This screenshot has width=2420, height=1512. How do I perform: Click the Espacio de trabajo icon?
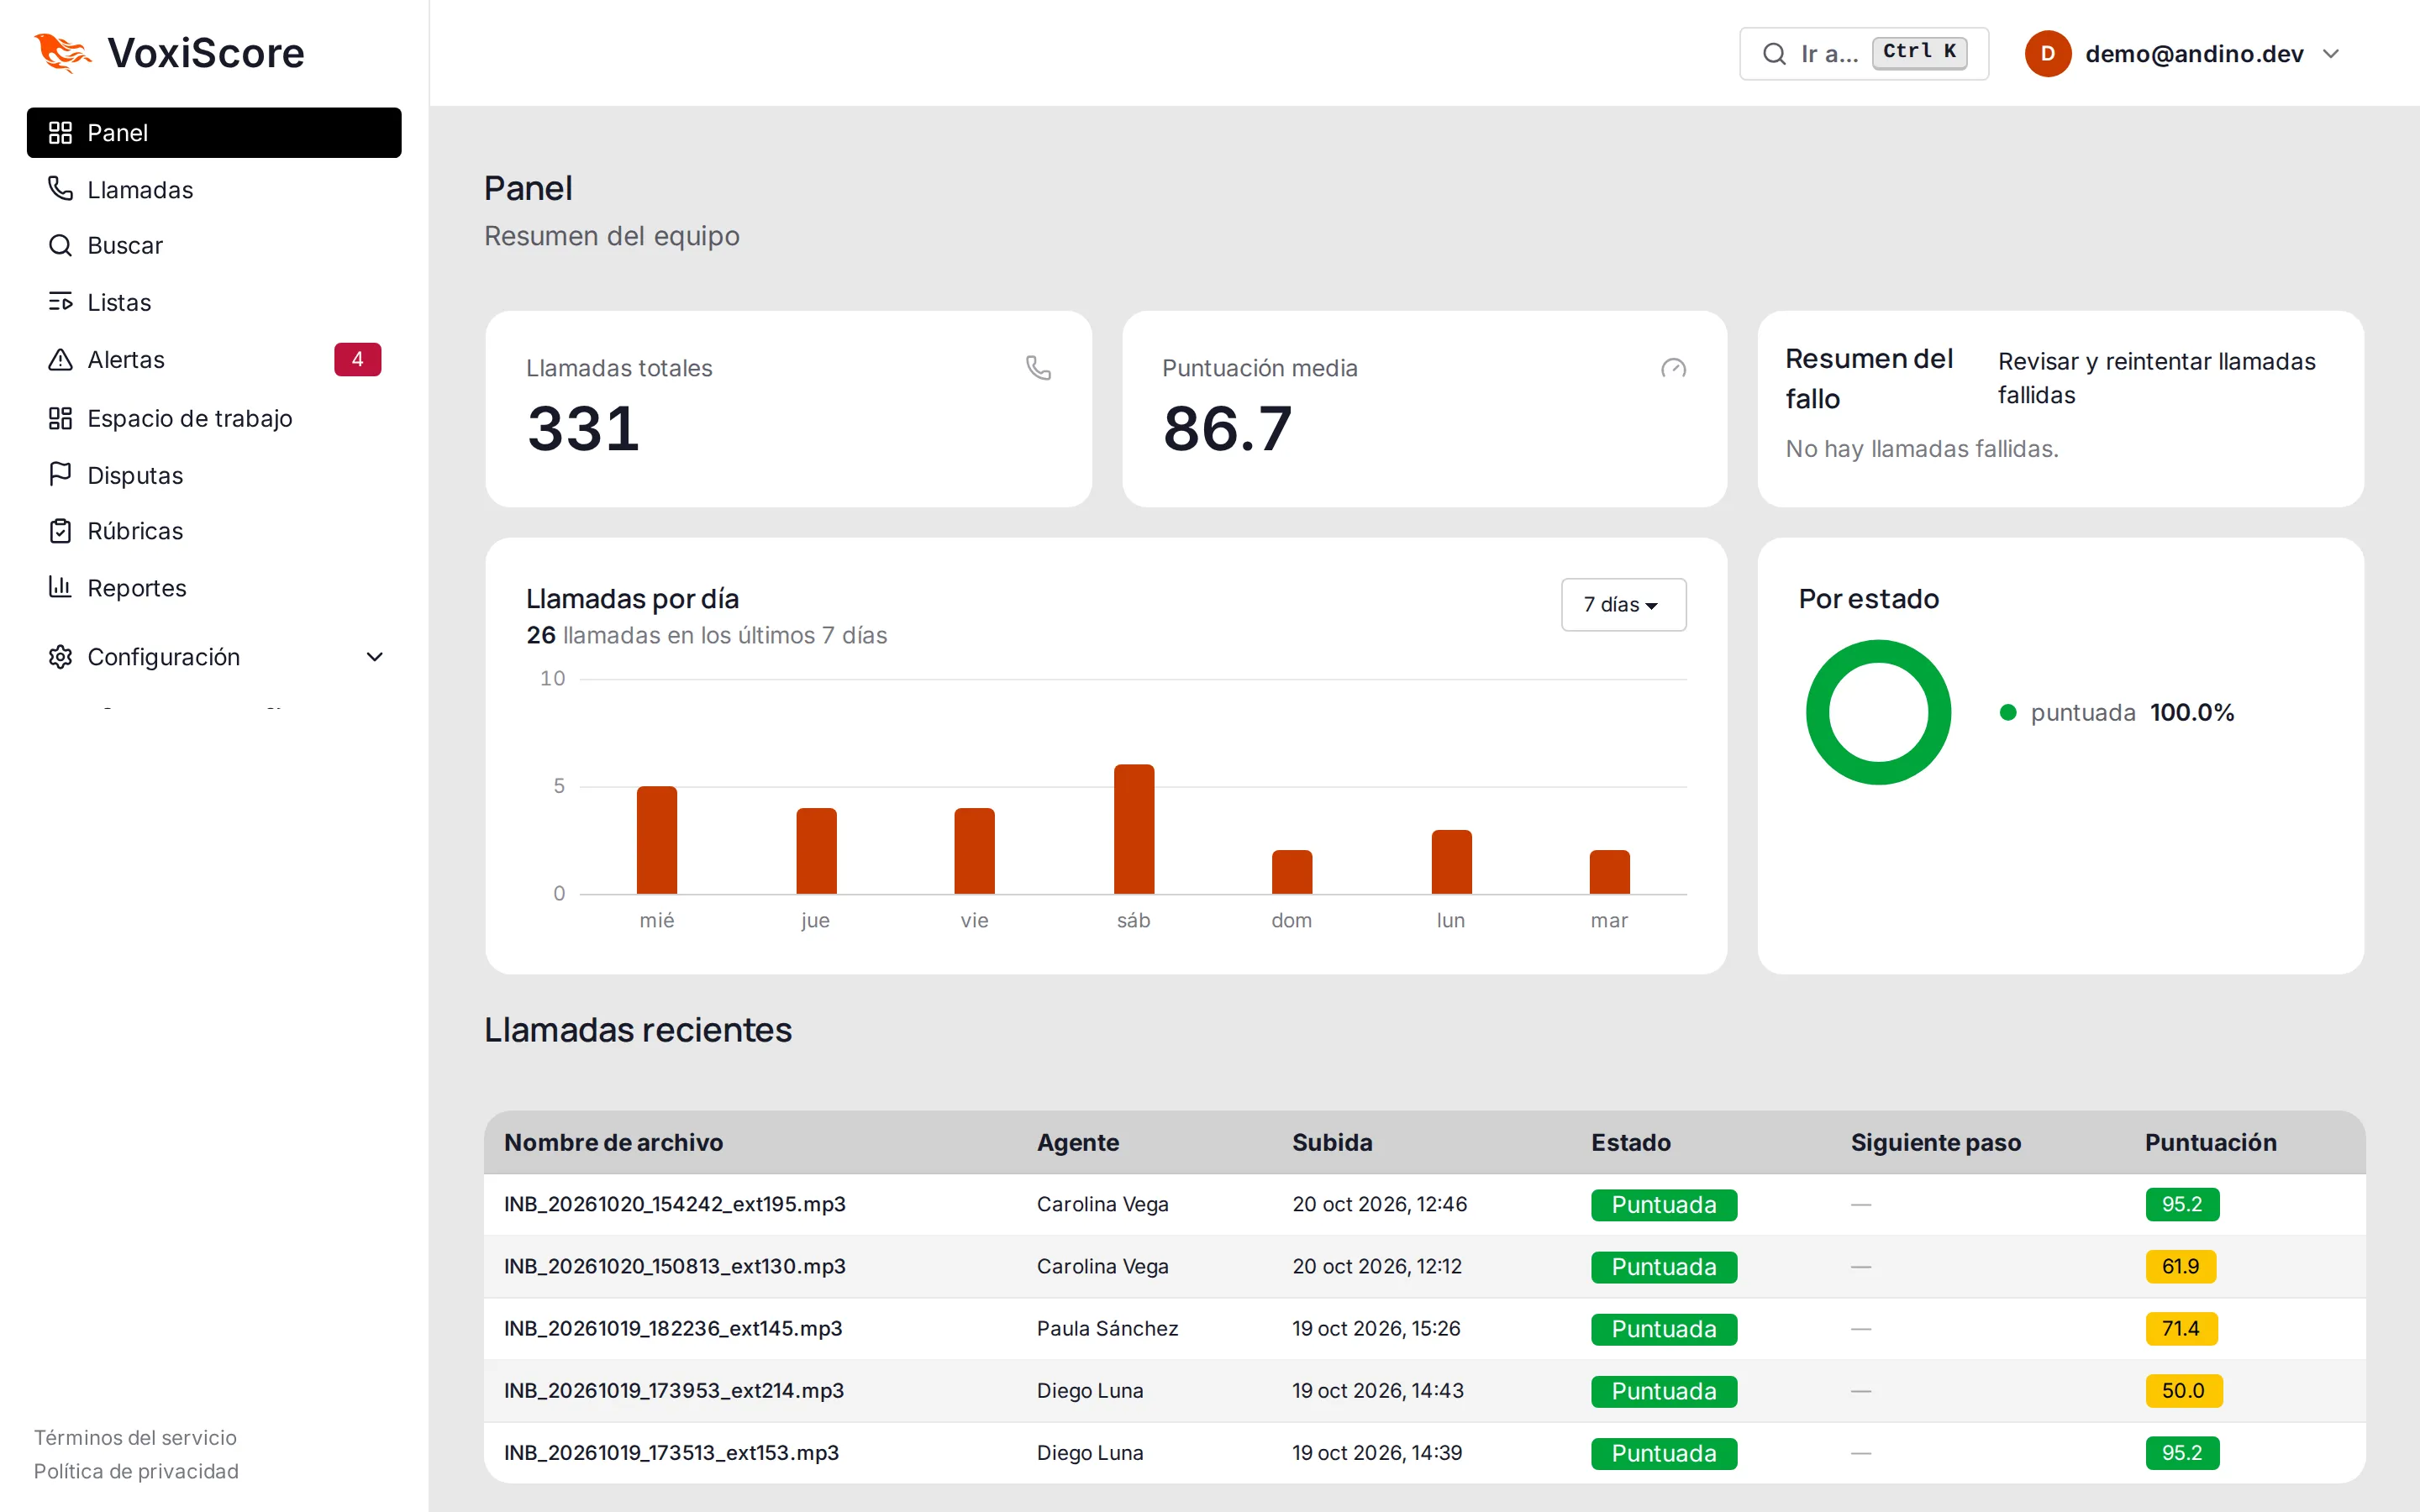pyautogui.click(x=60, y=418)
